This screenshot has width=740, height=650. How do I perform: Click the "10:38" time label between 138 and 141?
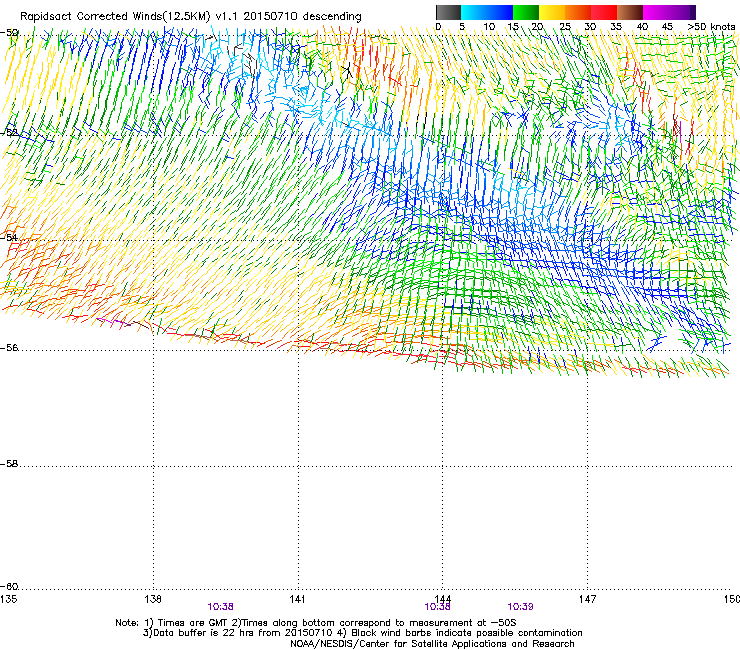pos(220,607)
